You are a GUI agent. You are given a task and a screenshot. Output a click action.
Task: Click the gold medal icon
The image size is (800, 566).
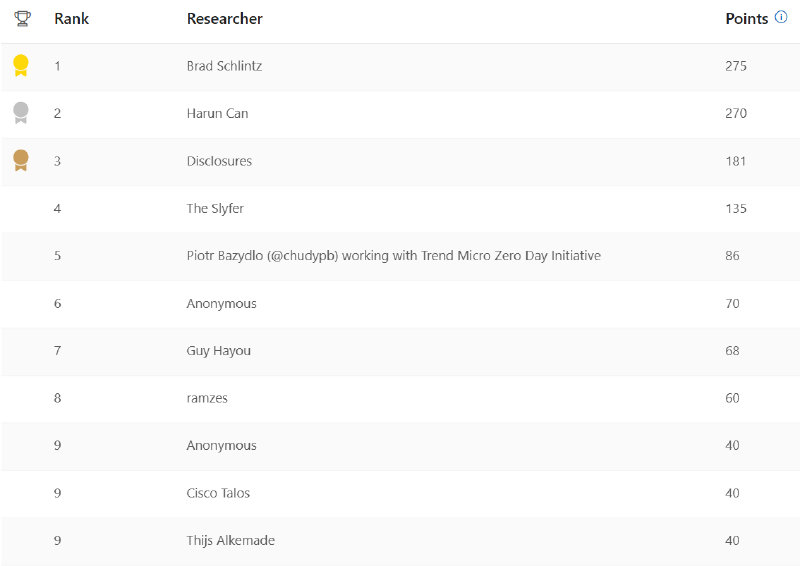point(21,66)
